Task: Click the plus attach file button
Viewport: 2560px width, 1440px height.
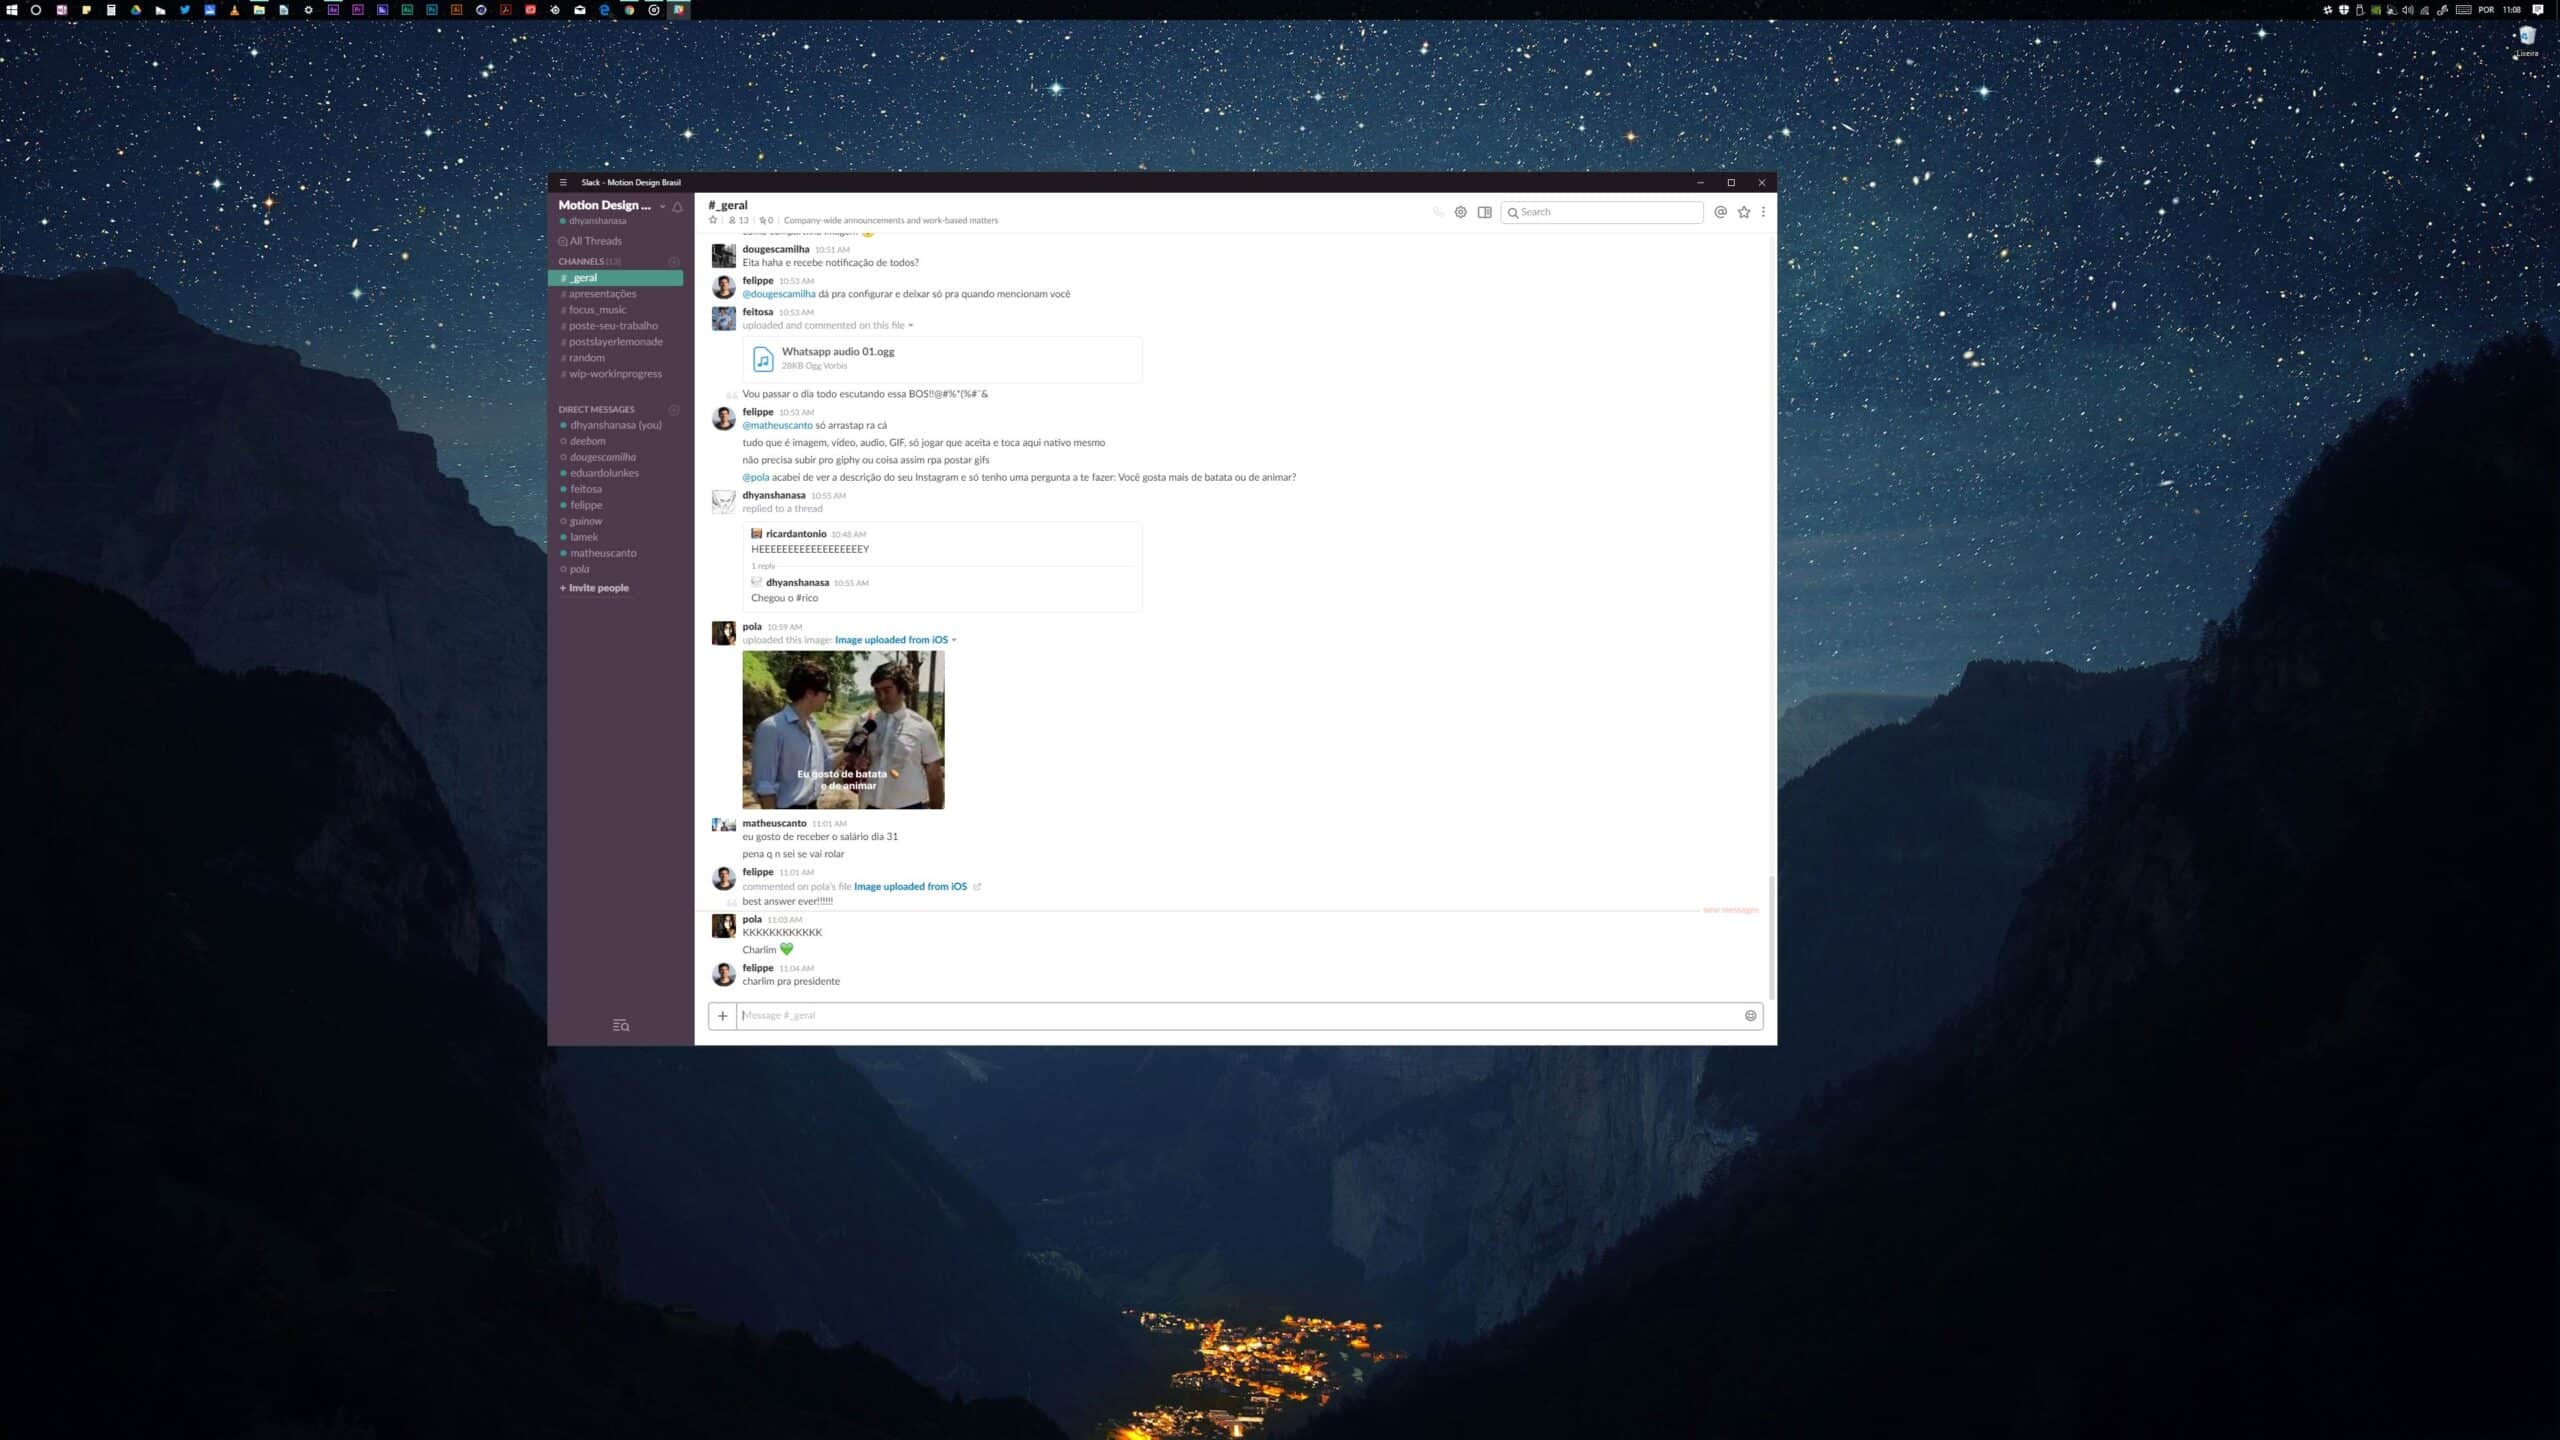Action: coord(722,1016)
